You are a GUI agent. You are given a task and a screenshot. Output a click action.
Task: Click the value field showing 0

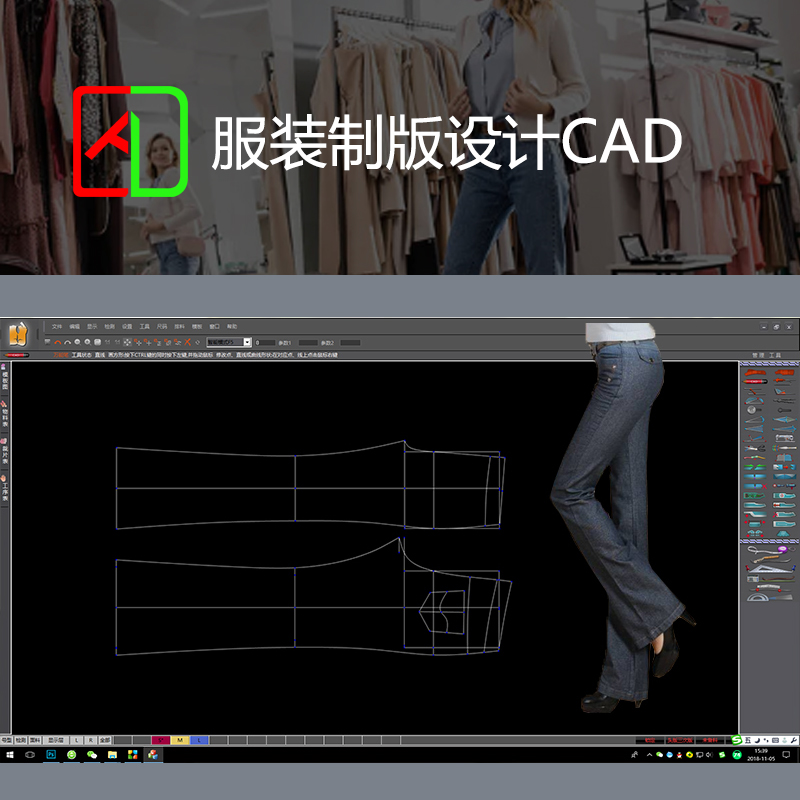tap(265, 342)
